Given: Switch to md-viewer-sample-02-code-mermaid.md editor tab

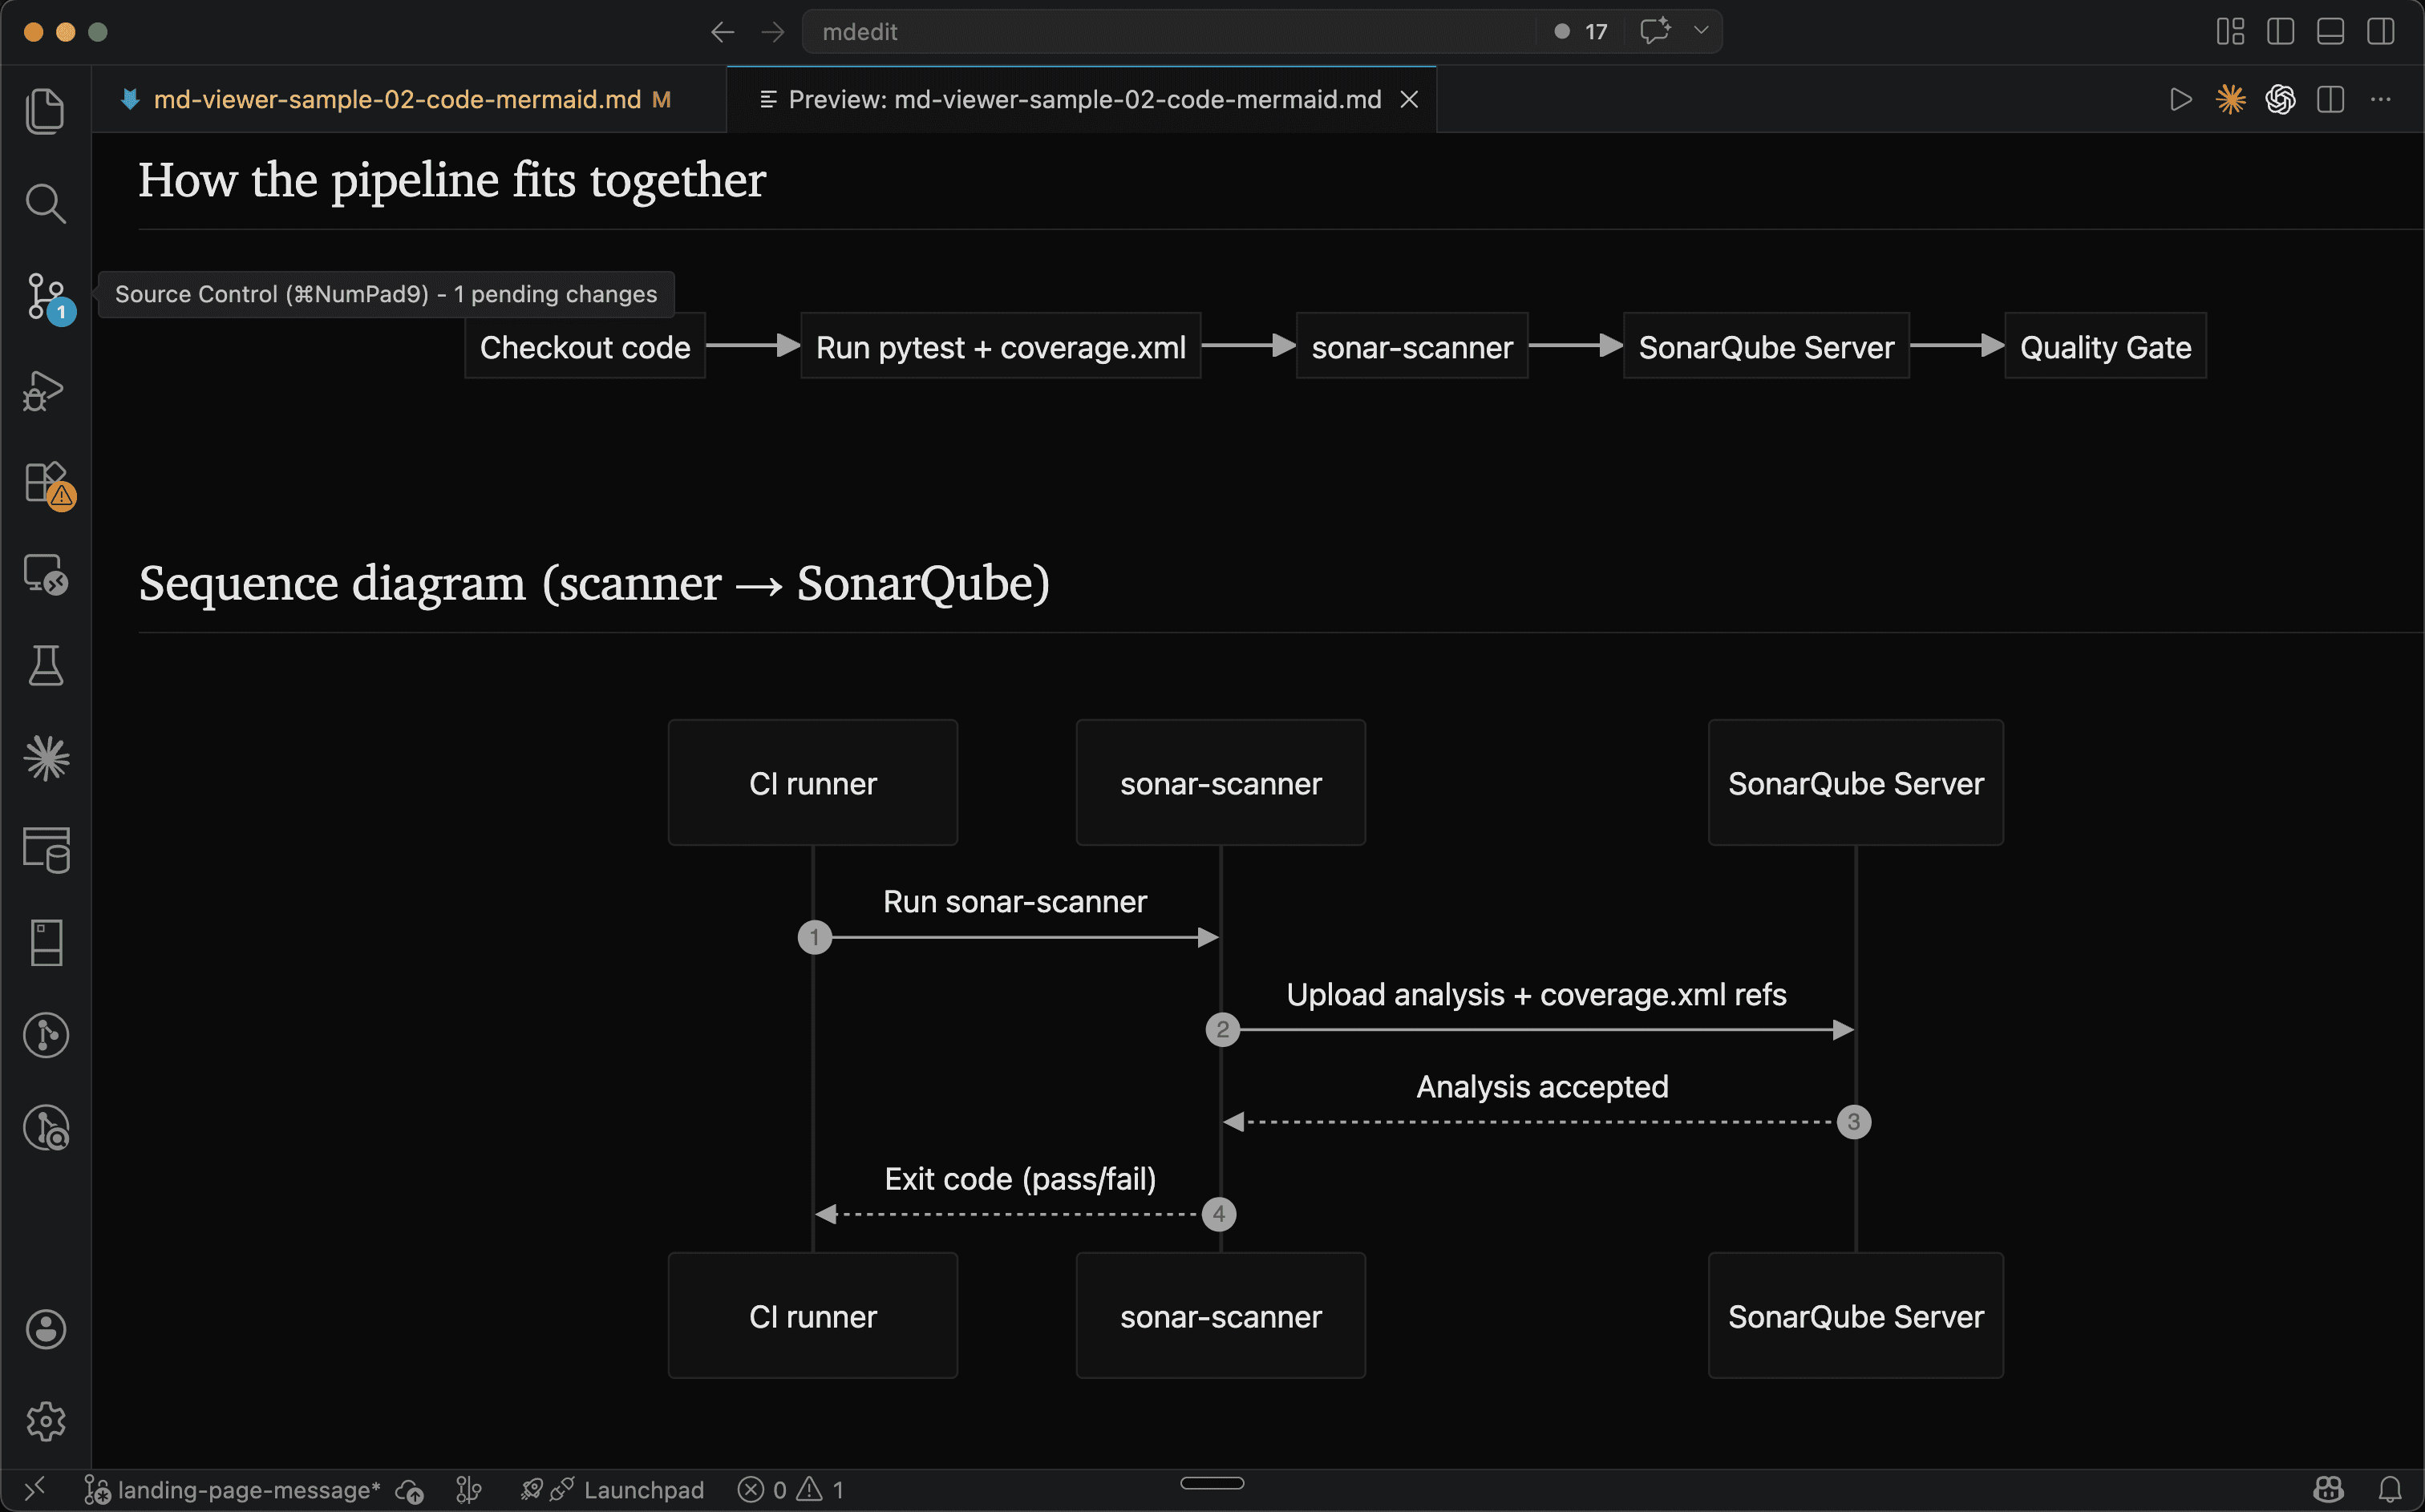Looking at the screenshot, I should [x=408, y=99].
